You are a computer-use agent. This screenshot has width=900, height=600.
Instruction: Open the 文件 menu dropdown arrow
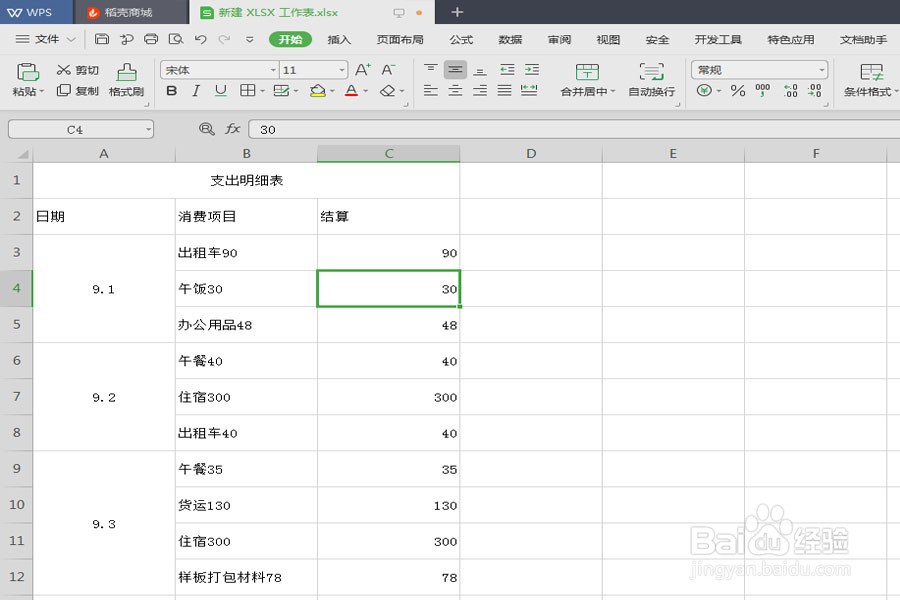click(71, 39)
